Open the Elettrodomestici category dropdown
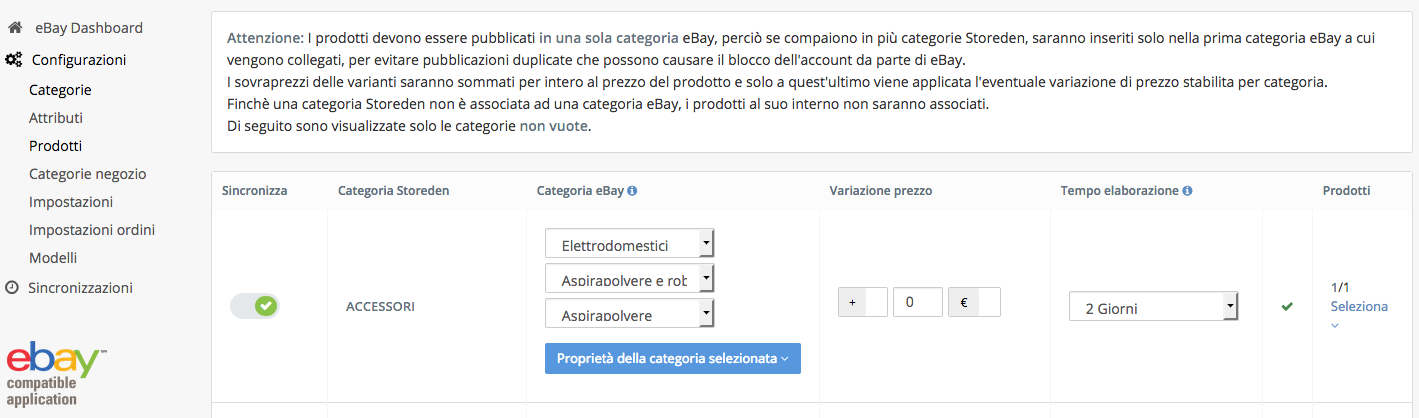This screenshot has height=418, width=1419. point(629,244)
